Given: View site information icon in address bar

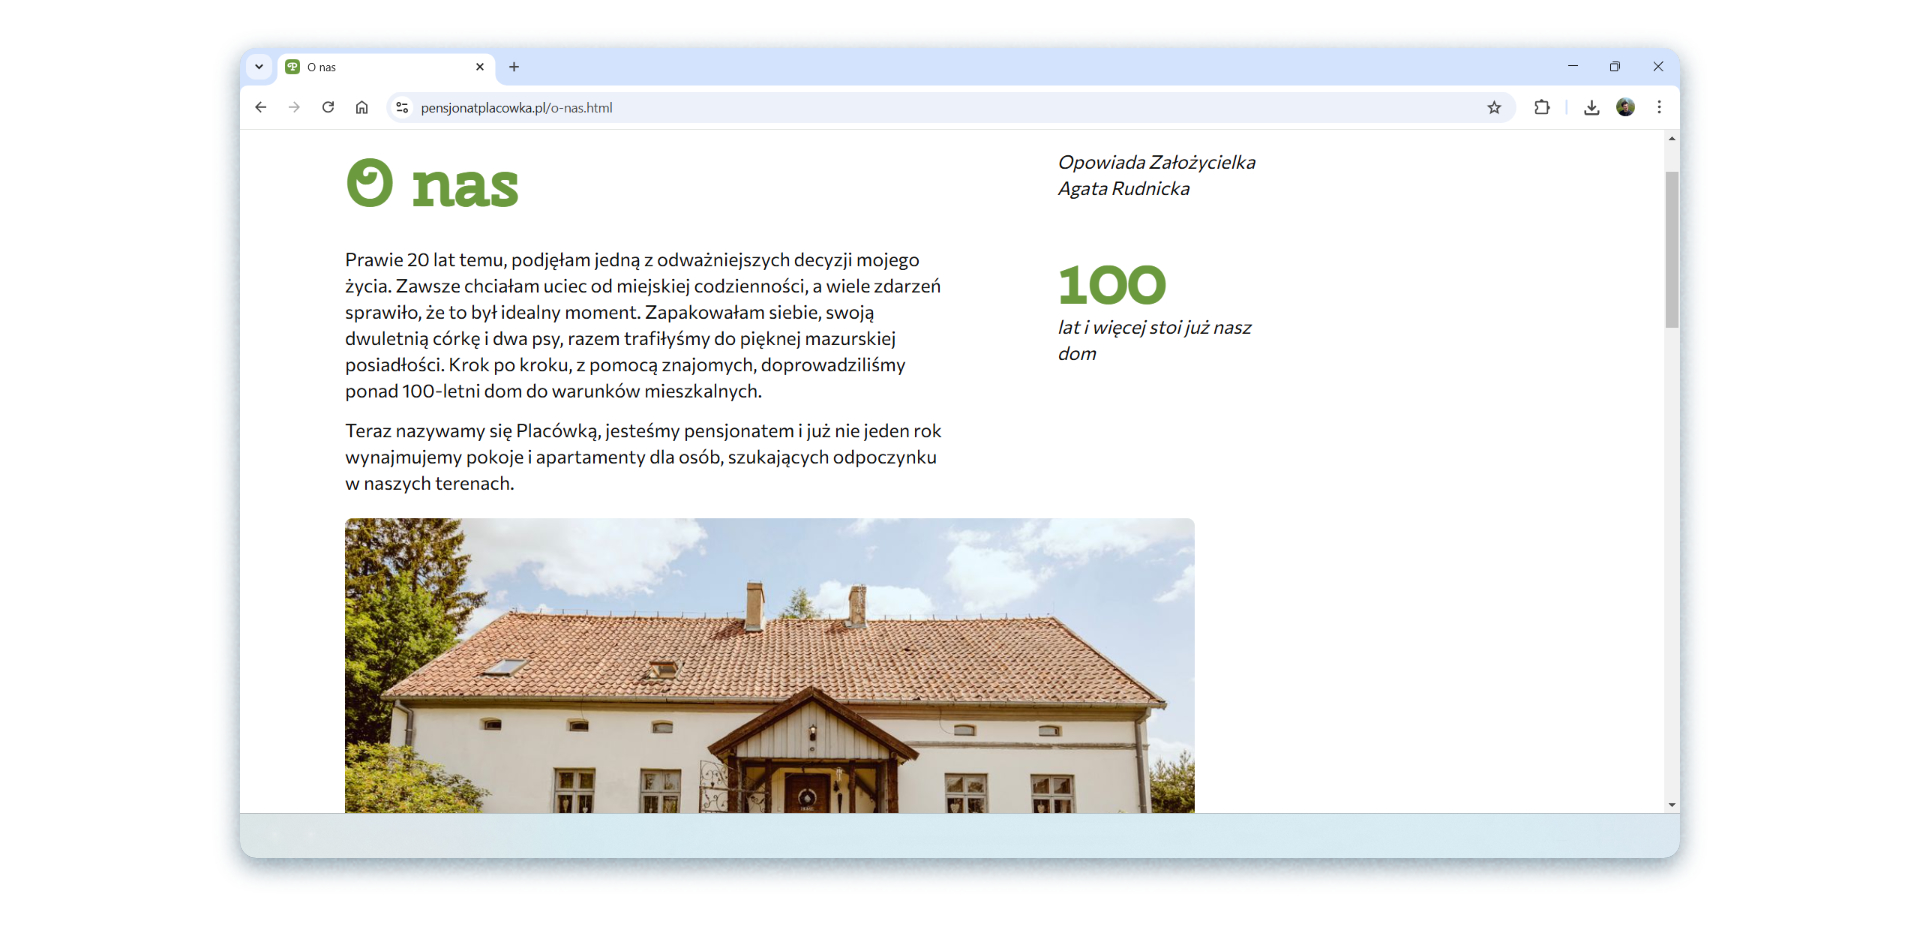Looking at the screenshot, I should 402,107.
